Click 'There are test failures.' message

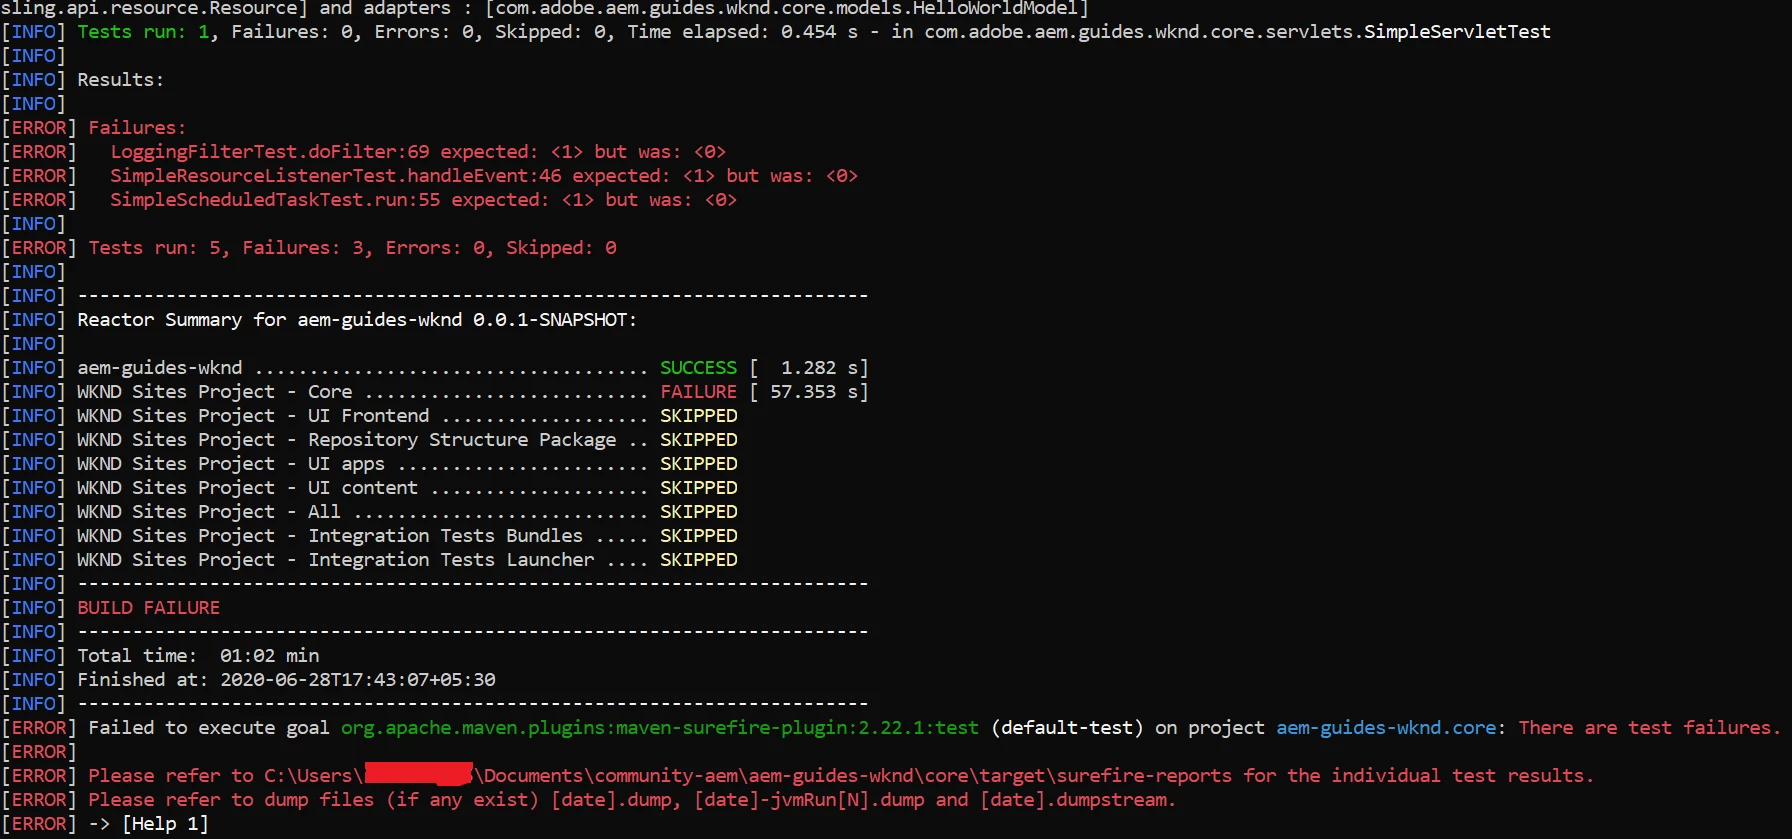1650,728
